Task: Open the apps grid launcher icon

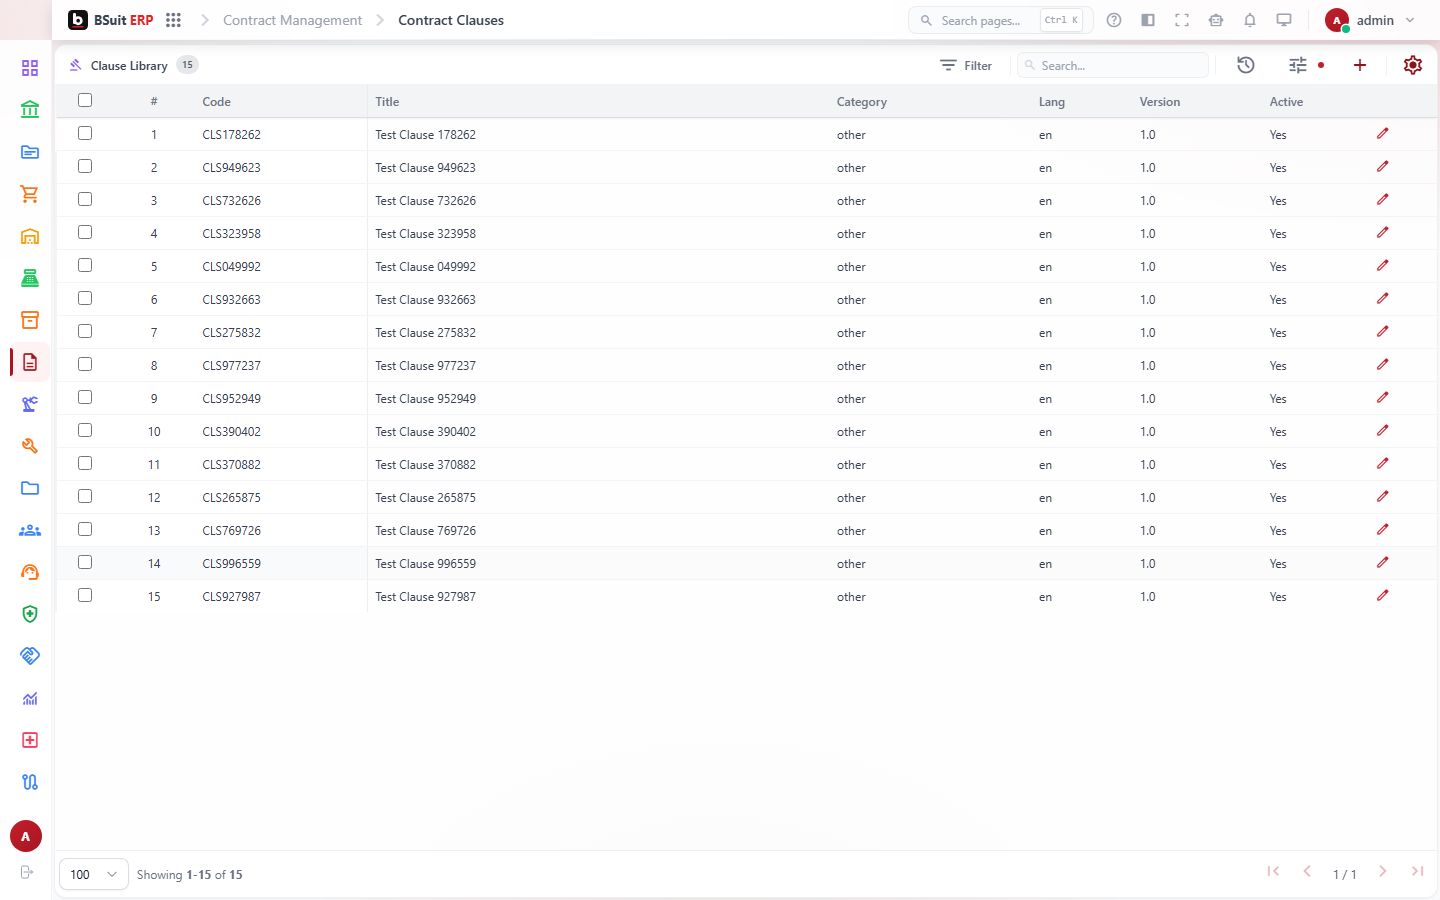Action: point(173,20)
